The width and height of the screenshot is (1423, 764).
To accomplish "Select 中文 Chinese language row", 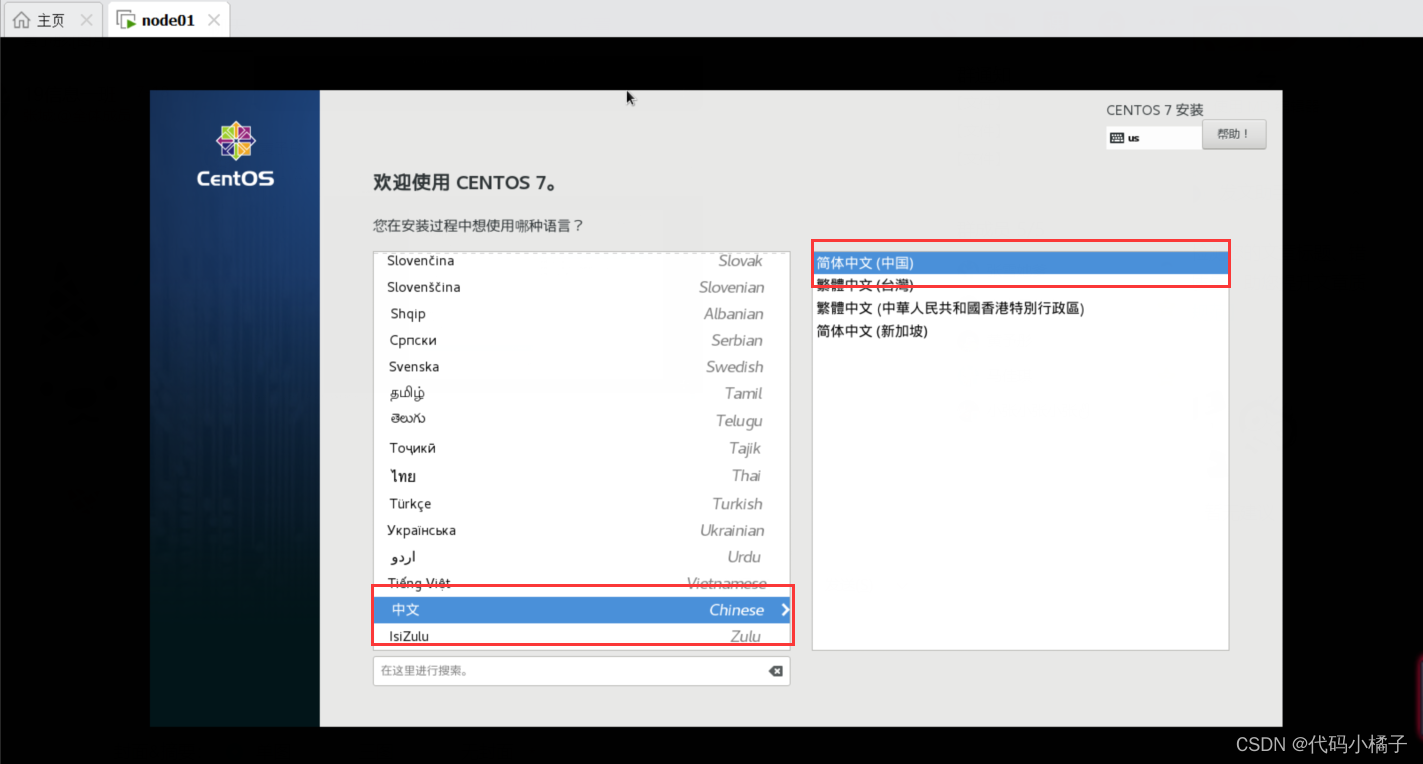I will [x=581, y=610].
